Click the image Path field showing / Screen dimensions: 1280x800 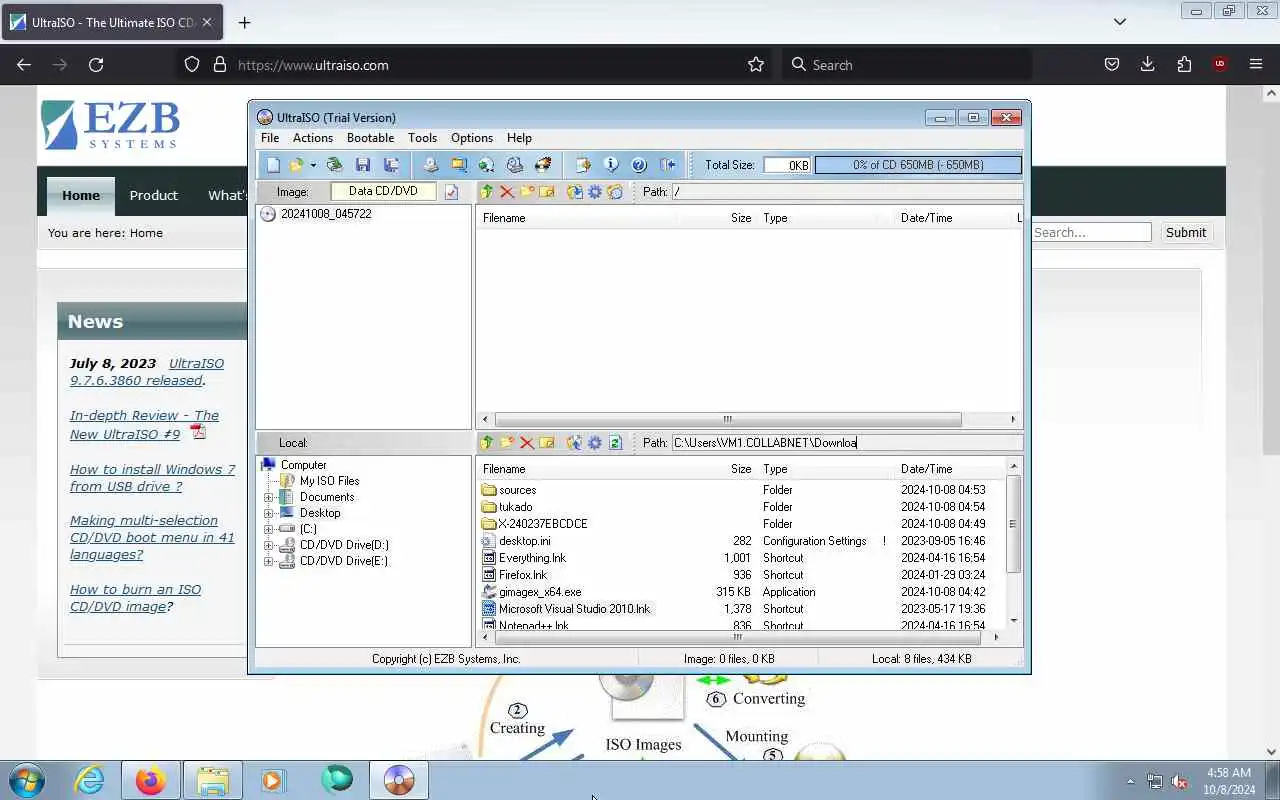point(846,192)
